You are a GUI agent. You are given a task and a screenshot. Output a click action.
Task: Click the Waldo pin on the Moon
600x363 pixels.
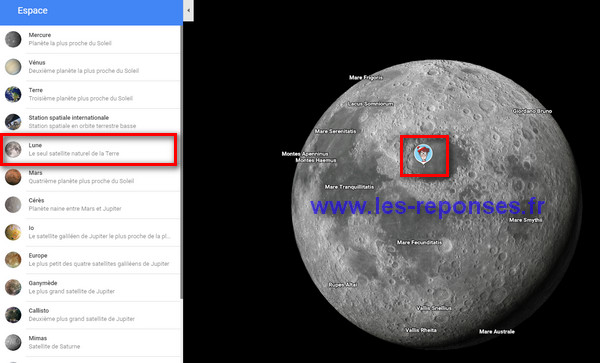423,155
